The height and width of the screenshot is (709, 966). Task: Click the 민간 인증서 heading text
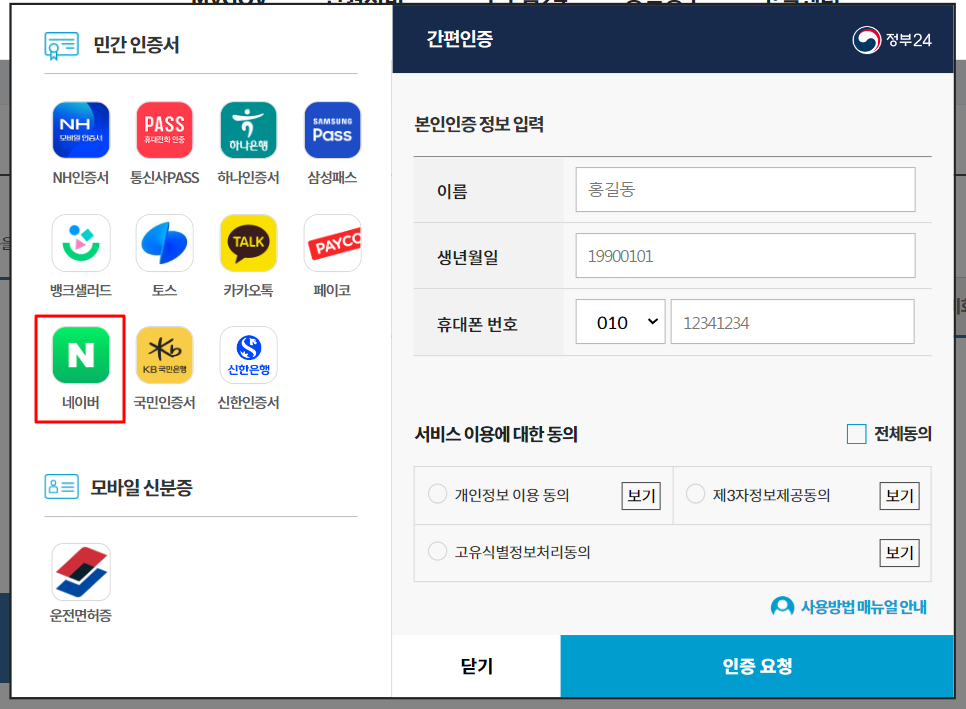tap(136, 45)
